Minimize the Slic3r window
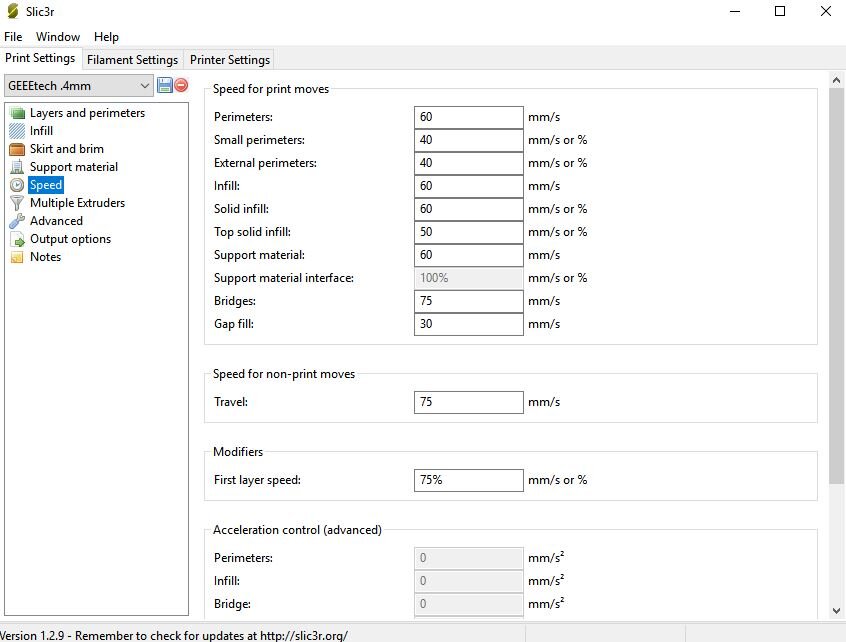Screen dimensions: 846x642 click(735, 11)
